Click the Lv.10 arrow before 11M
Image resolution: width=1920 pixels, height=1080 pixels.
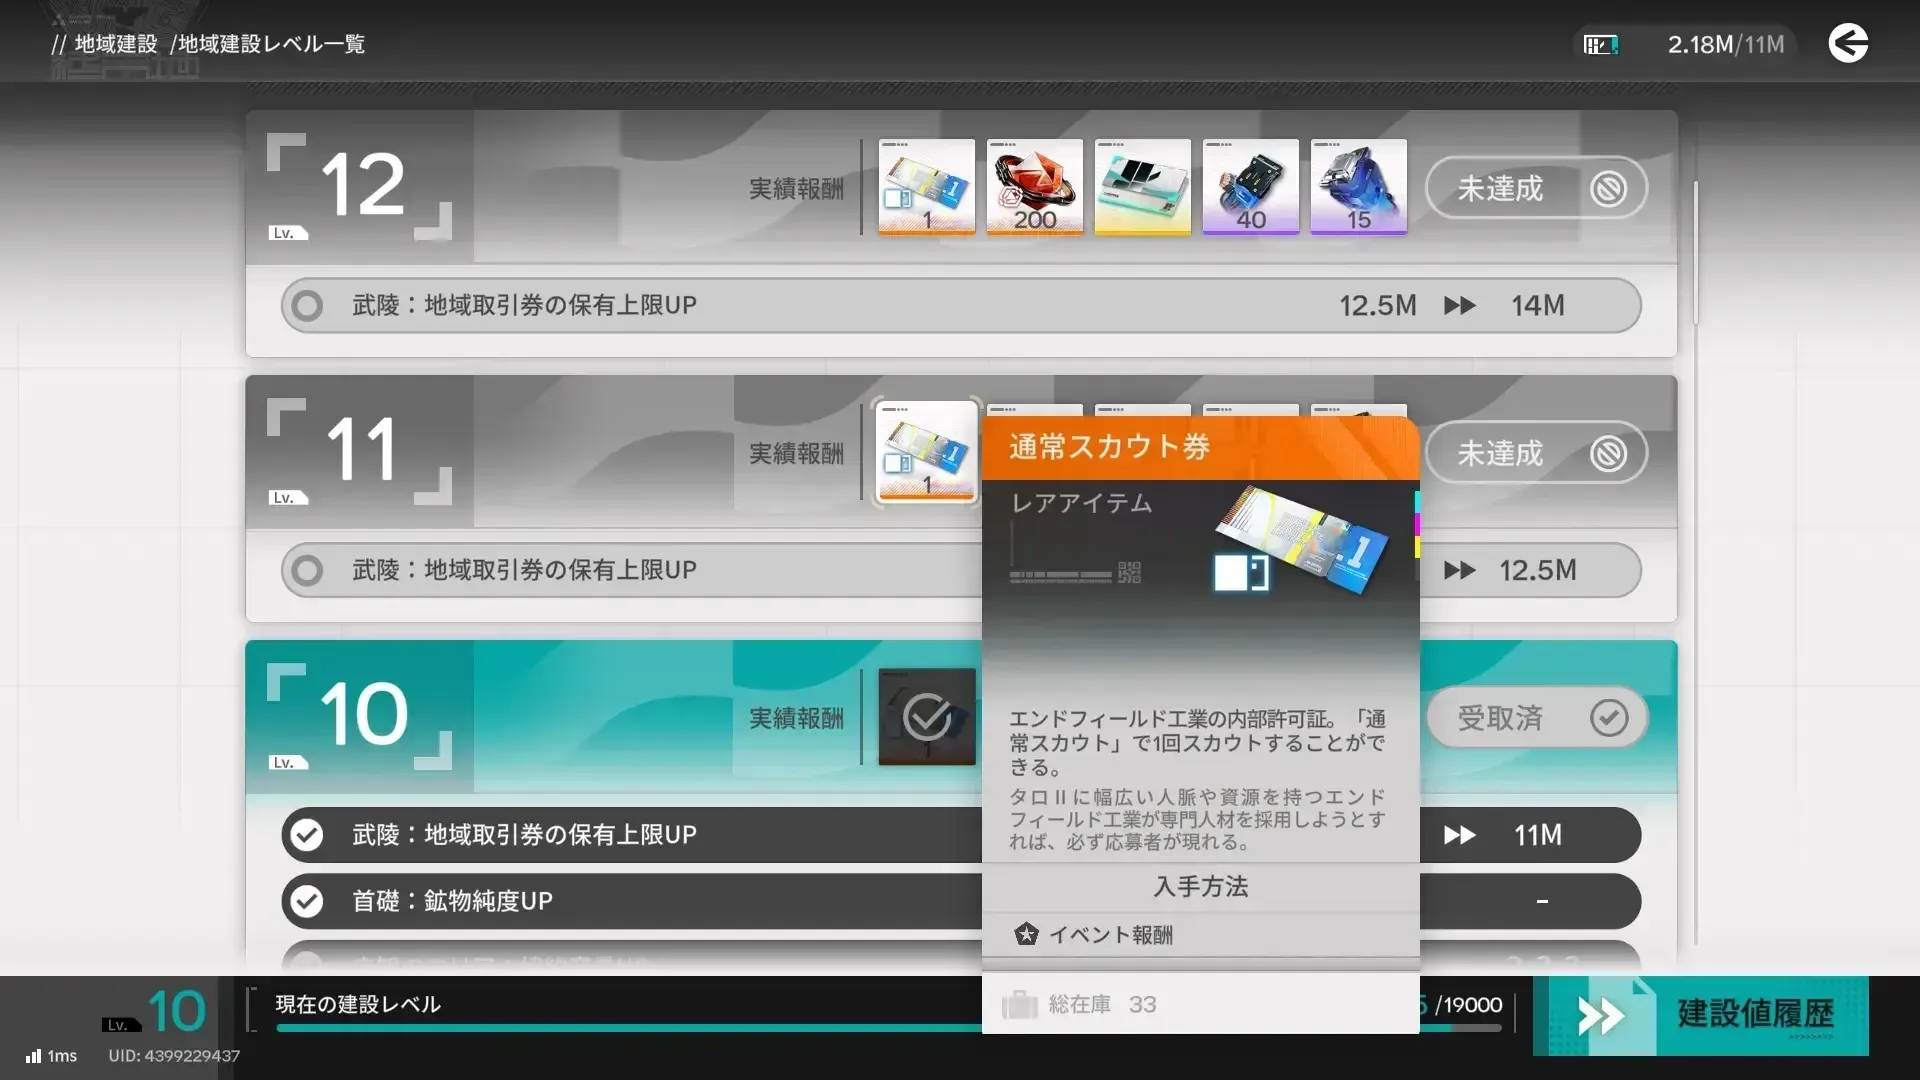coord(1460,835)
